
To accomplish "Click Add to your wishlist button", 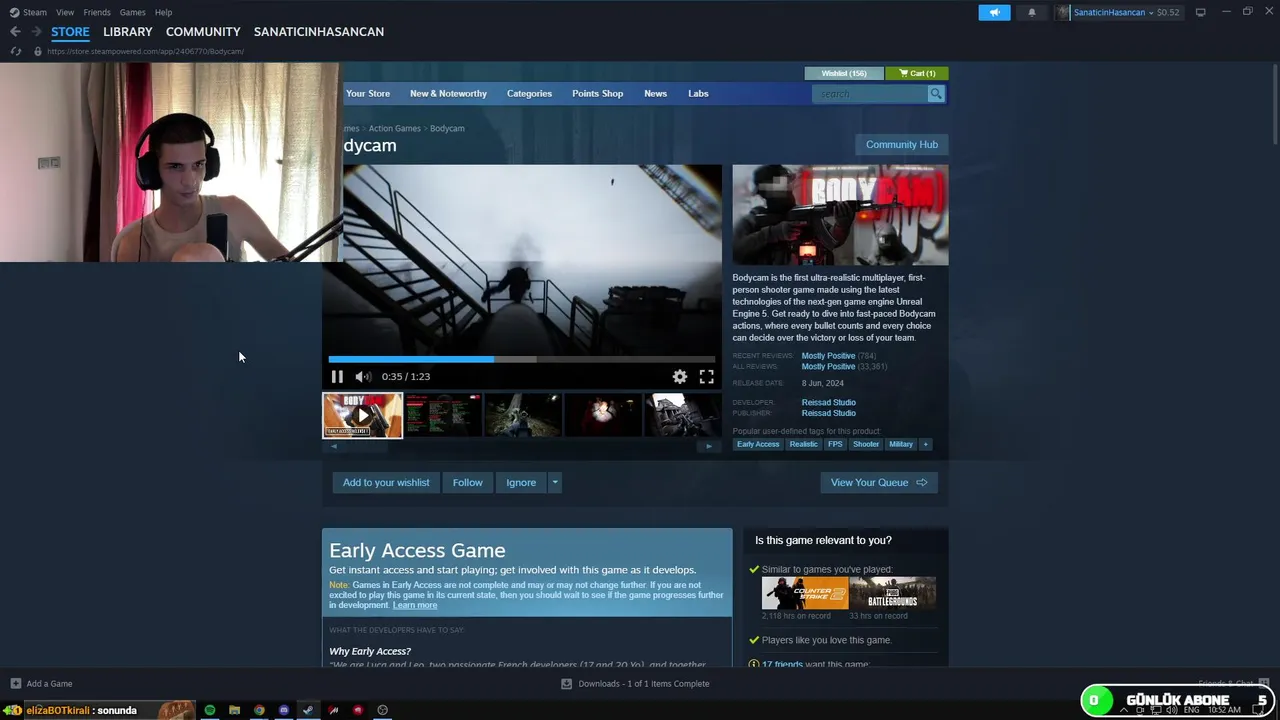I will click(x=386, y=483).
